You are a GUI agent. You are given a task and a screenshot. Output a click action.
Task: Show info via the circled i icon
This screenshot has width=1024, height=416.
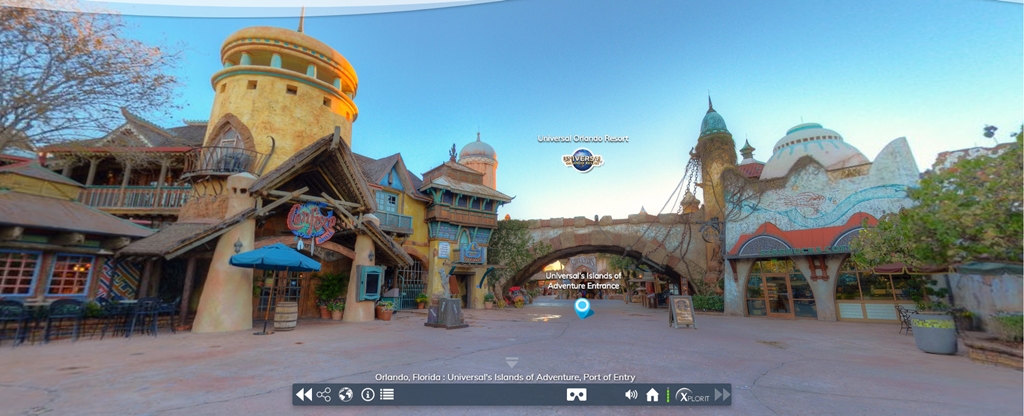[x=367, y=395]
